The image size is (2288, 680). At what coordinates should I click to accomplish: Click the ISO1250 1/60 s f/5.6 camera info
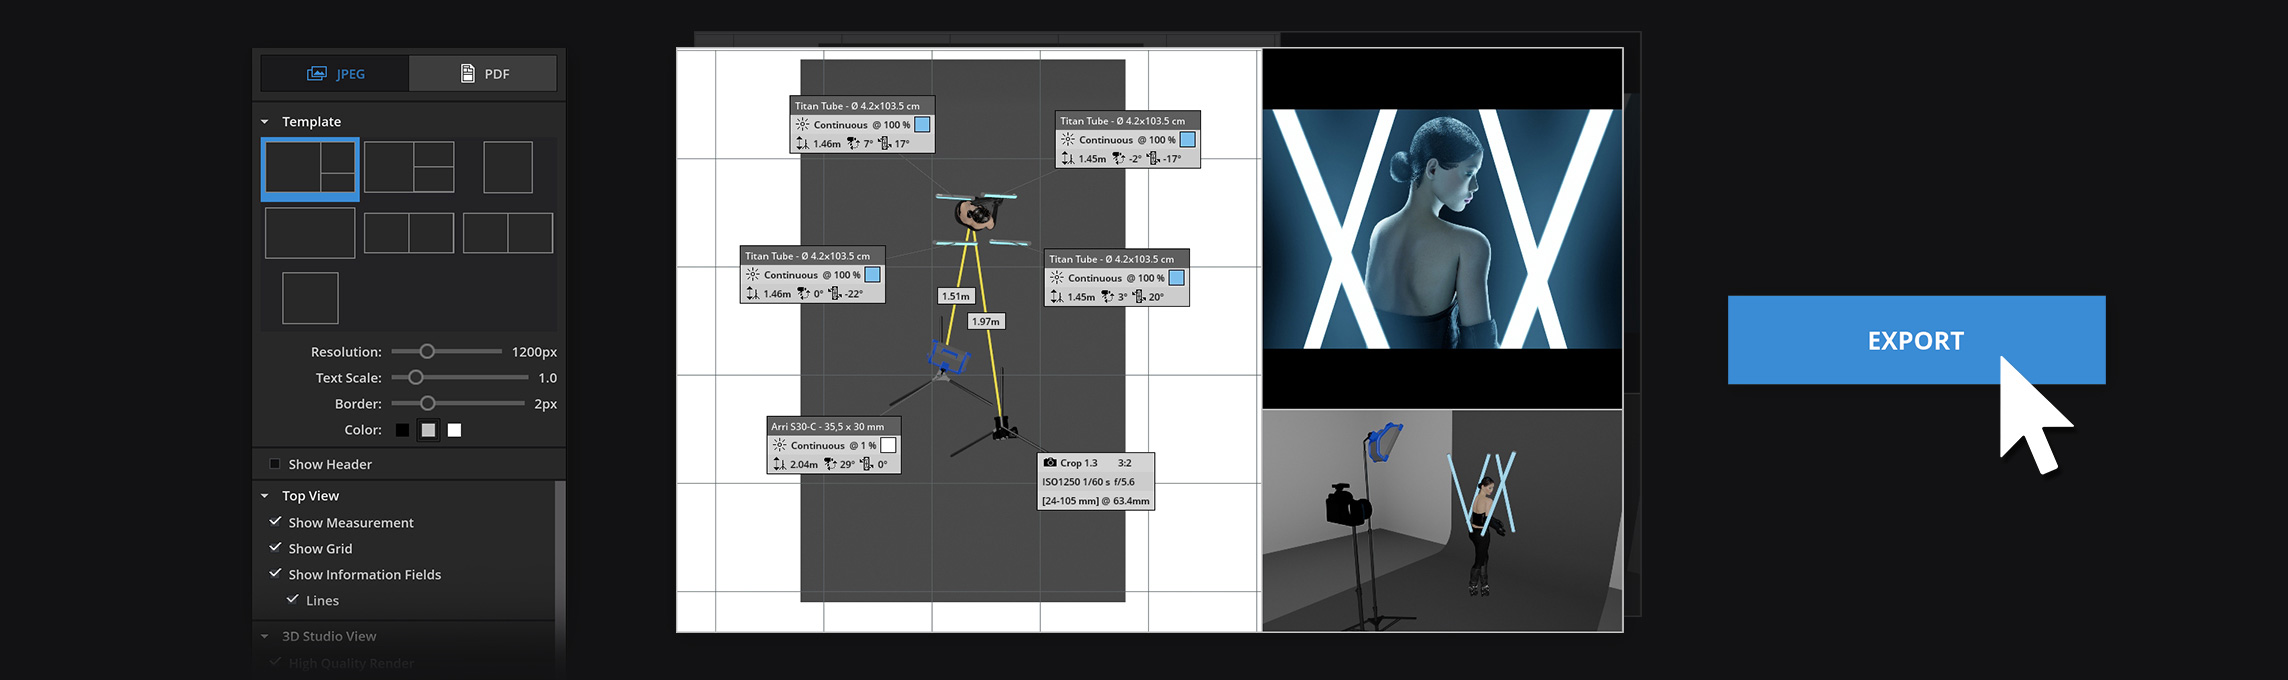(x=1088, y=482)
